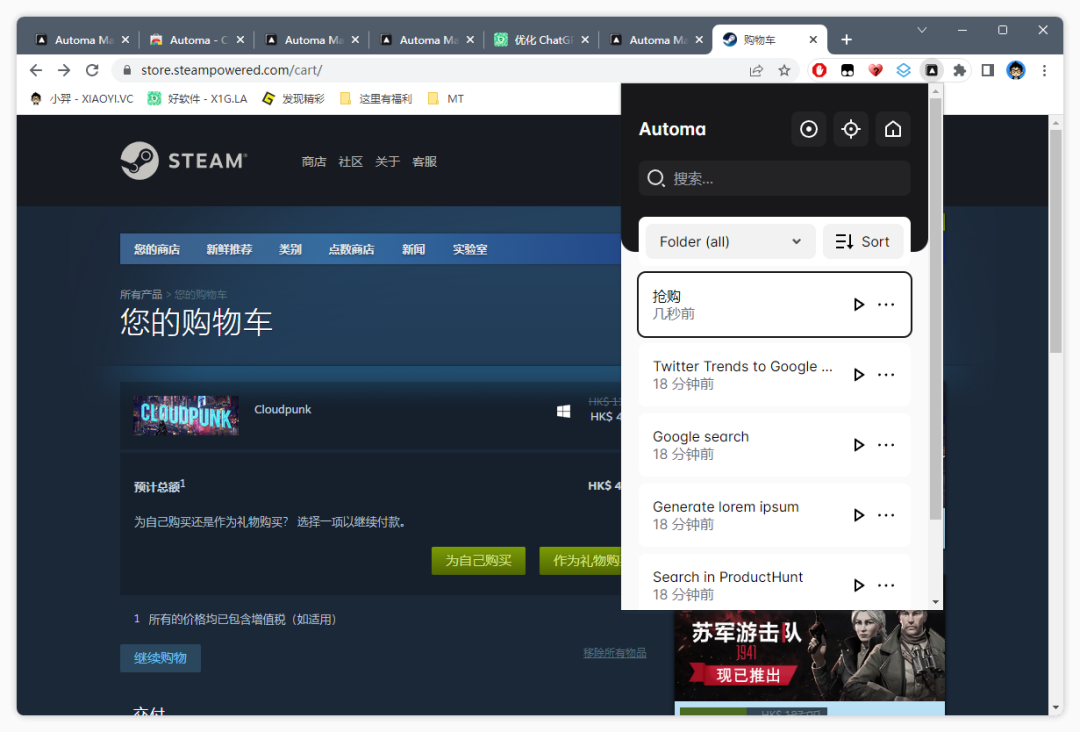Image resolution: width=1080 pixels, height=732 pixels.
Task: Bookmark this page with star icon
Action: tap(784, 70)
